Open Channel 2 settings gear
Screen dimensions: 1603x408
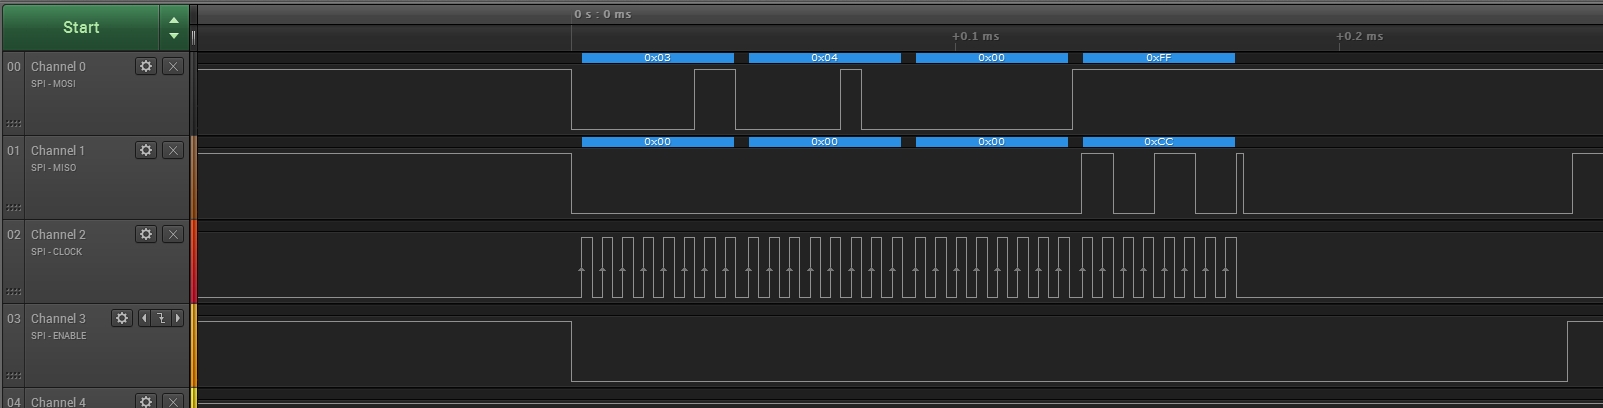coord(146,234)
